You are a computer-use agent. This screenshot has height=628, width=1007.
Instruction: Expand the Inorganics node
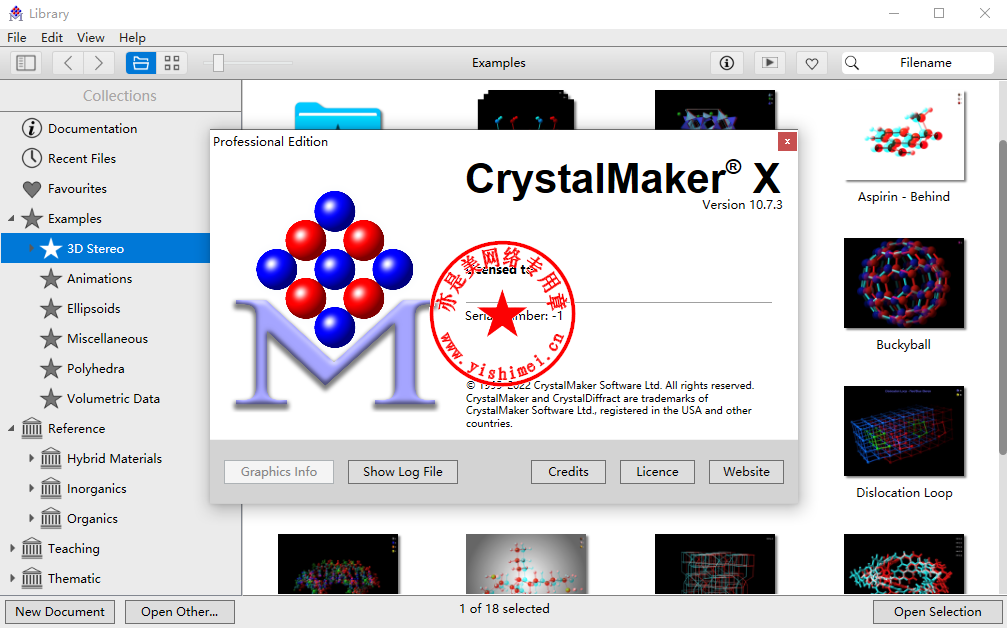(31, 489)
